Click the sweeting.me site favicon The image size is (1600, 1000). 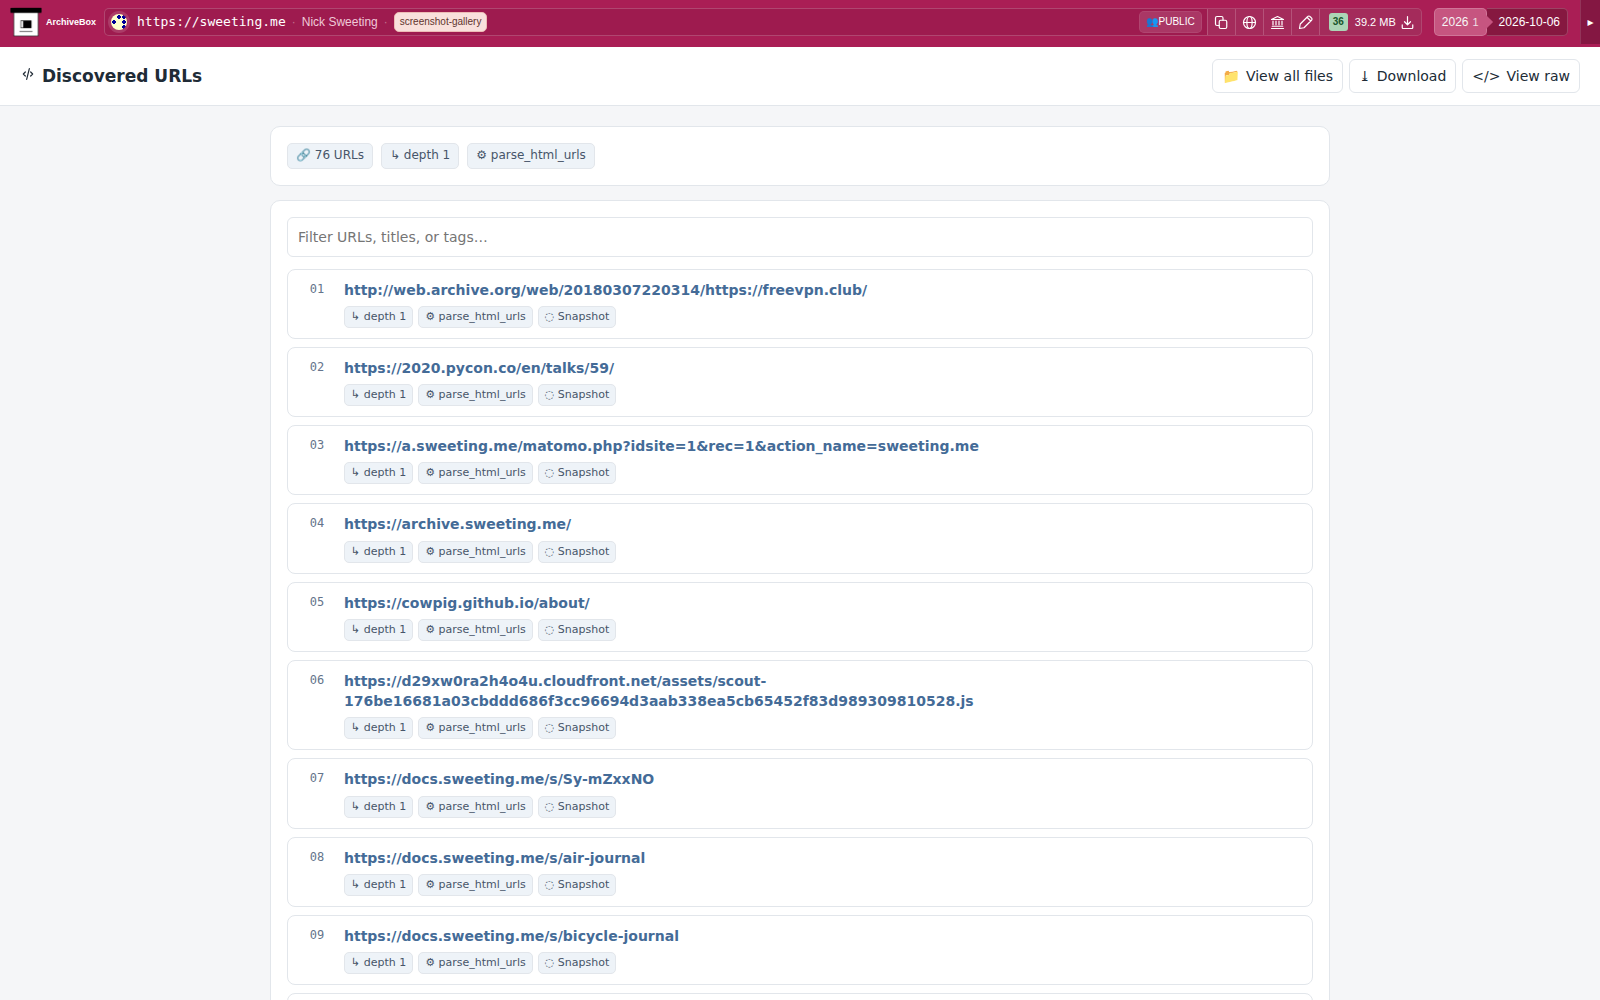click(x=119, y=22)
